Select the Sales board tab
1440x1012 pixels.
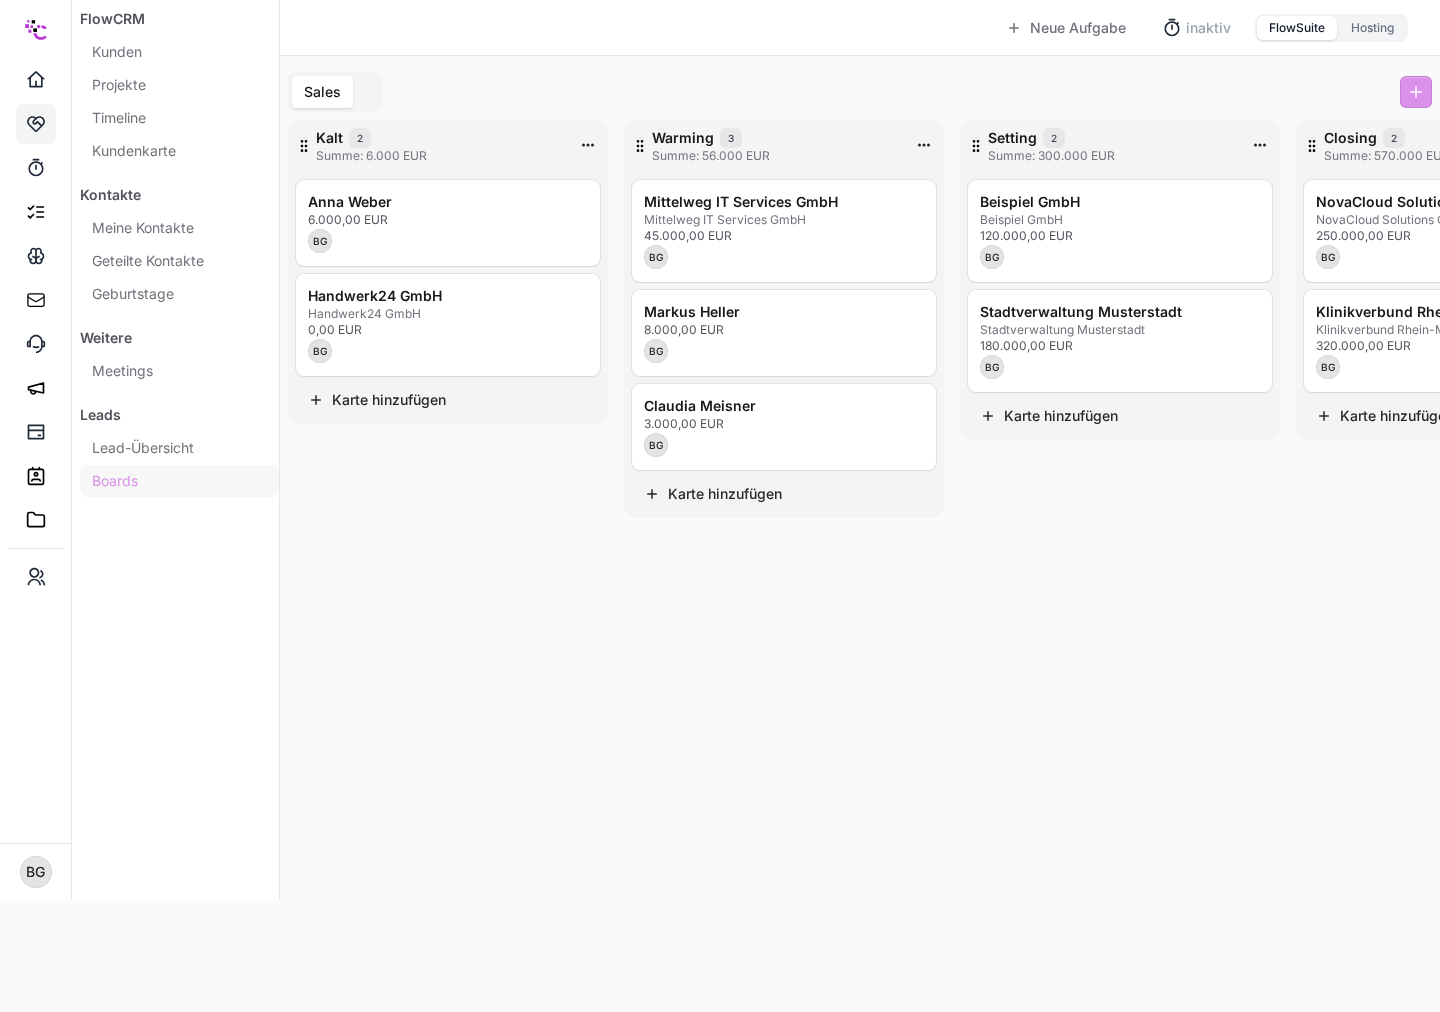pyautogui.click(x=322, y=92)
